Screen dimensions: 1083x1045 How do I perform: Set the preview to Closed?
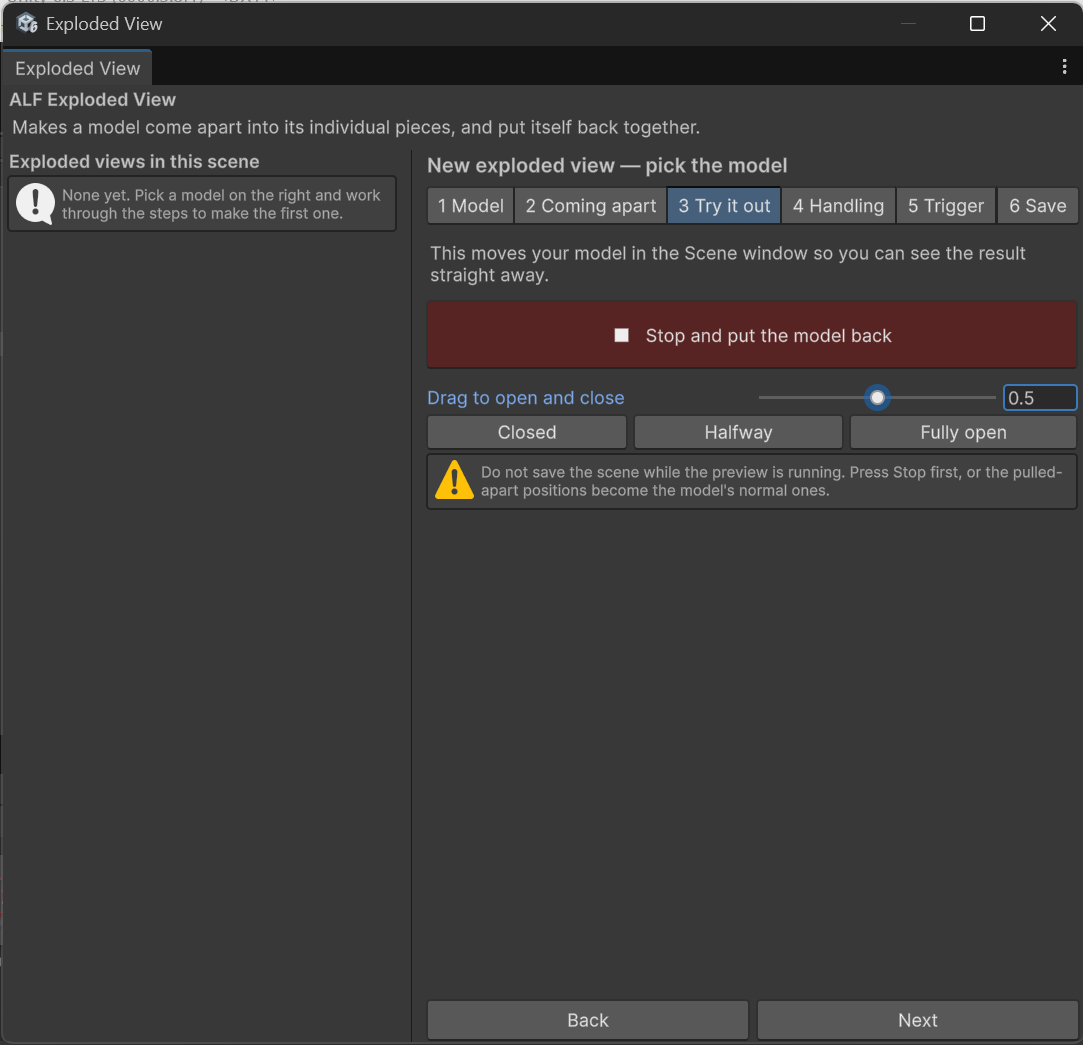click(x=526, y=432)
